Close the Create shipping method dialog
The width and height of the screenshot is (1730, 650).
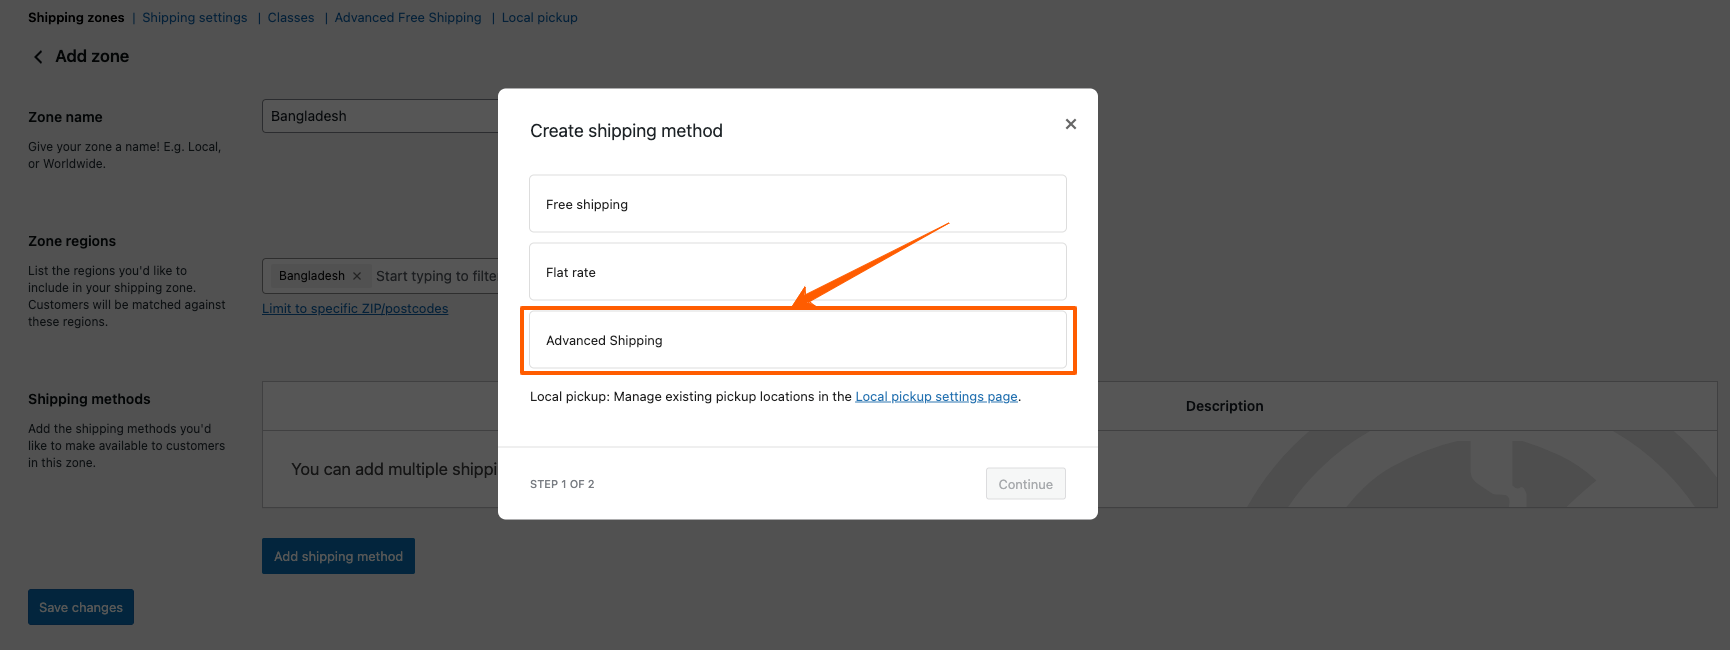tap(1070, 124)
